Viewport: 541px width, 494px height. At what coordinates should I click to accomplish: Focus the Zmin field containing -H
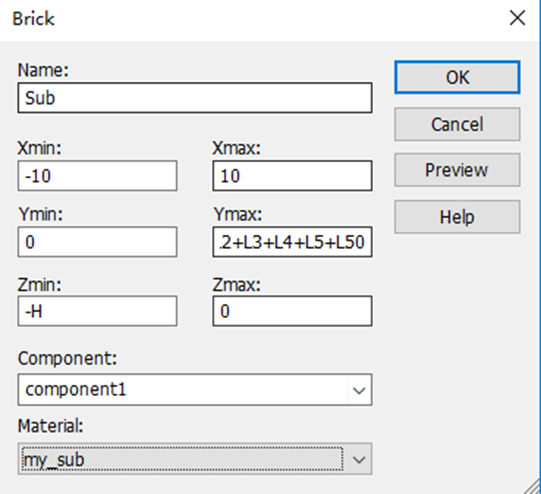tap(98, 311)
